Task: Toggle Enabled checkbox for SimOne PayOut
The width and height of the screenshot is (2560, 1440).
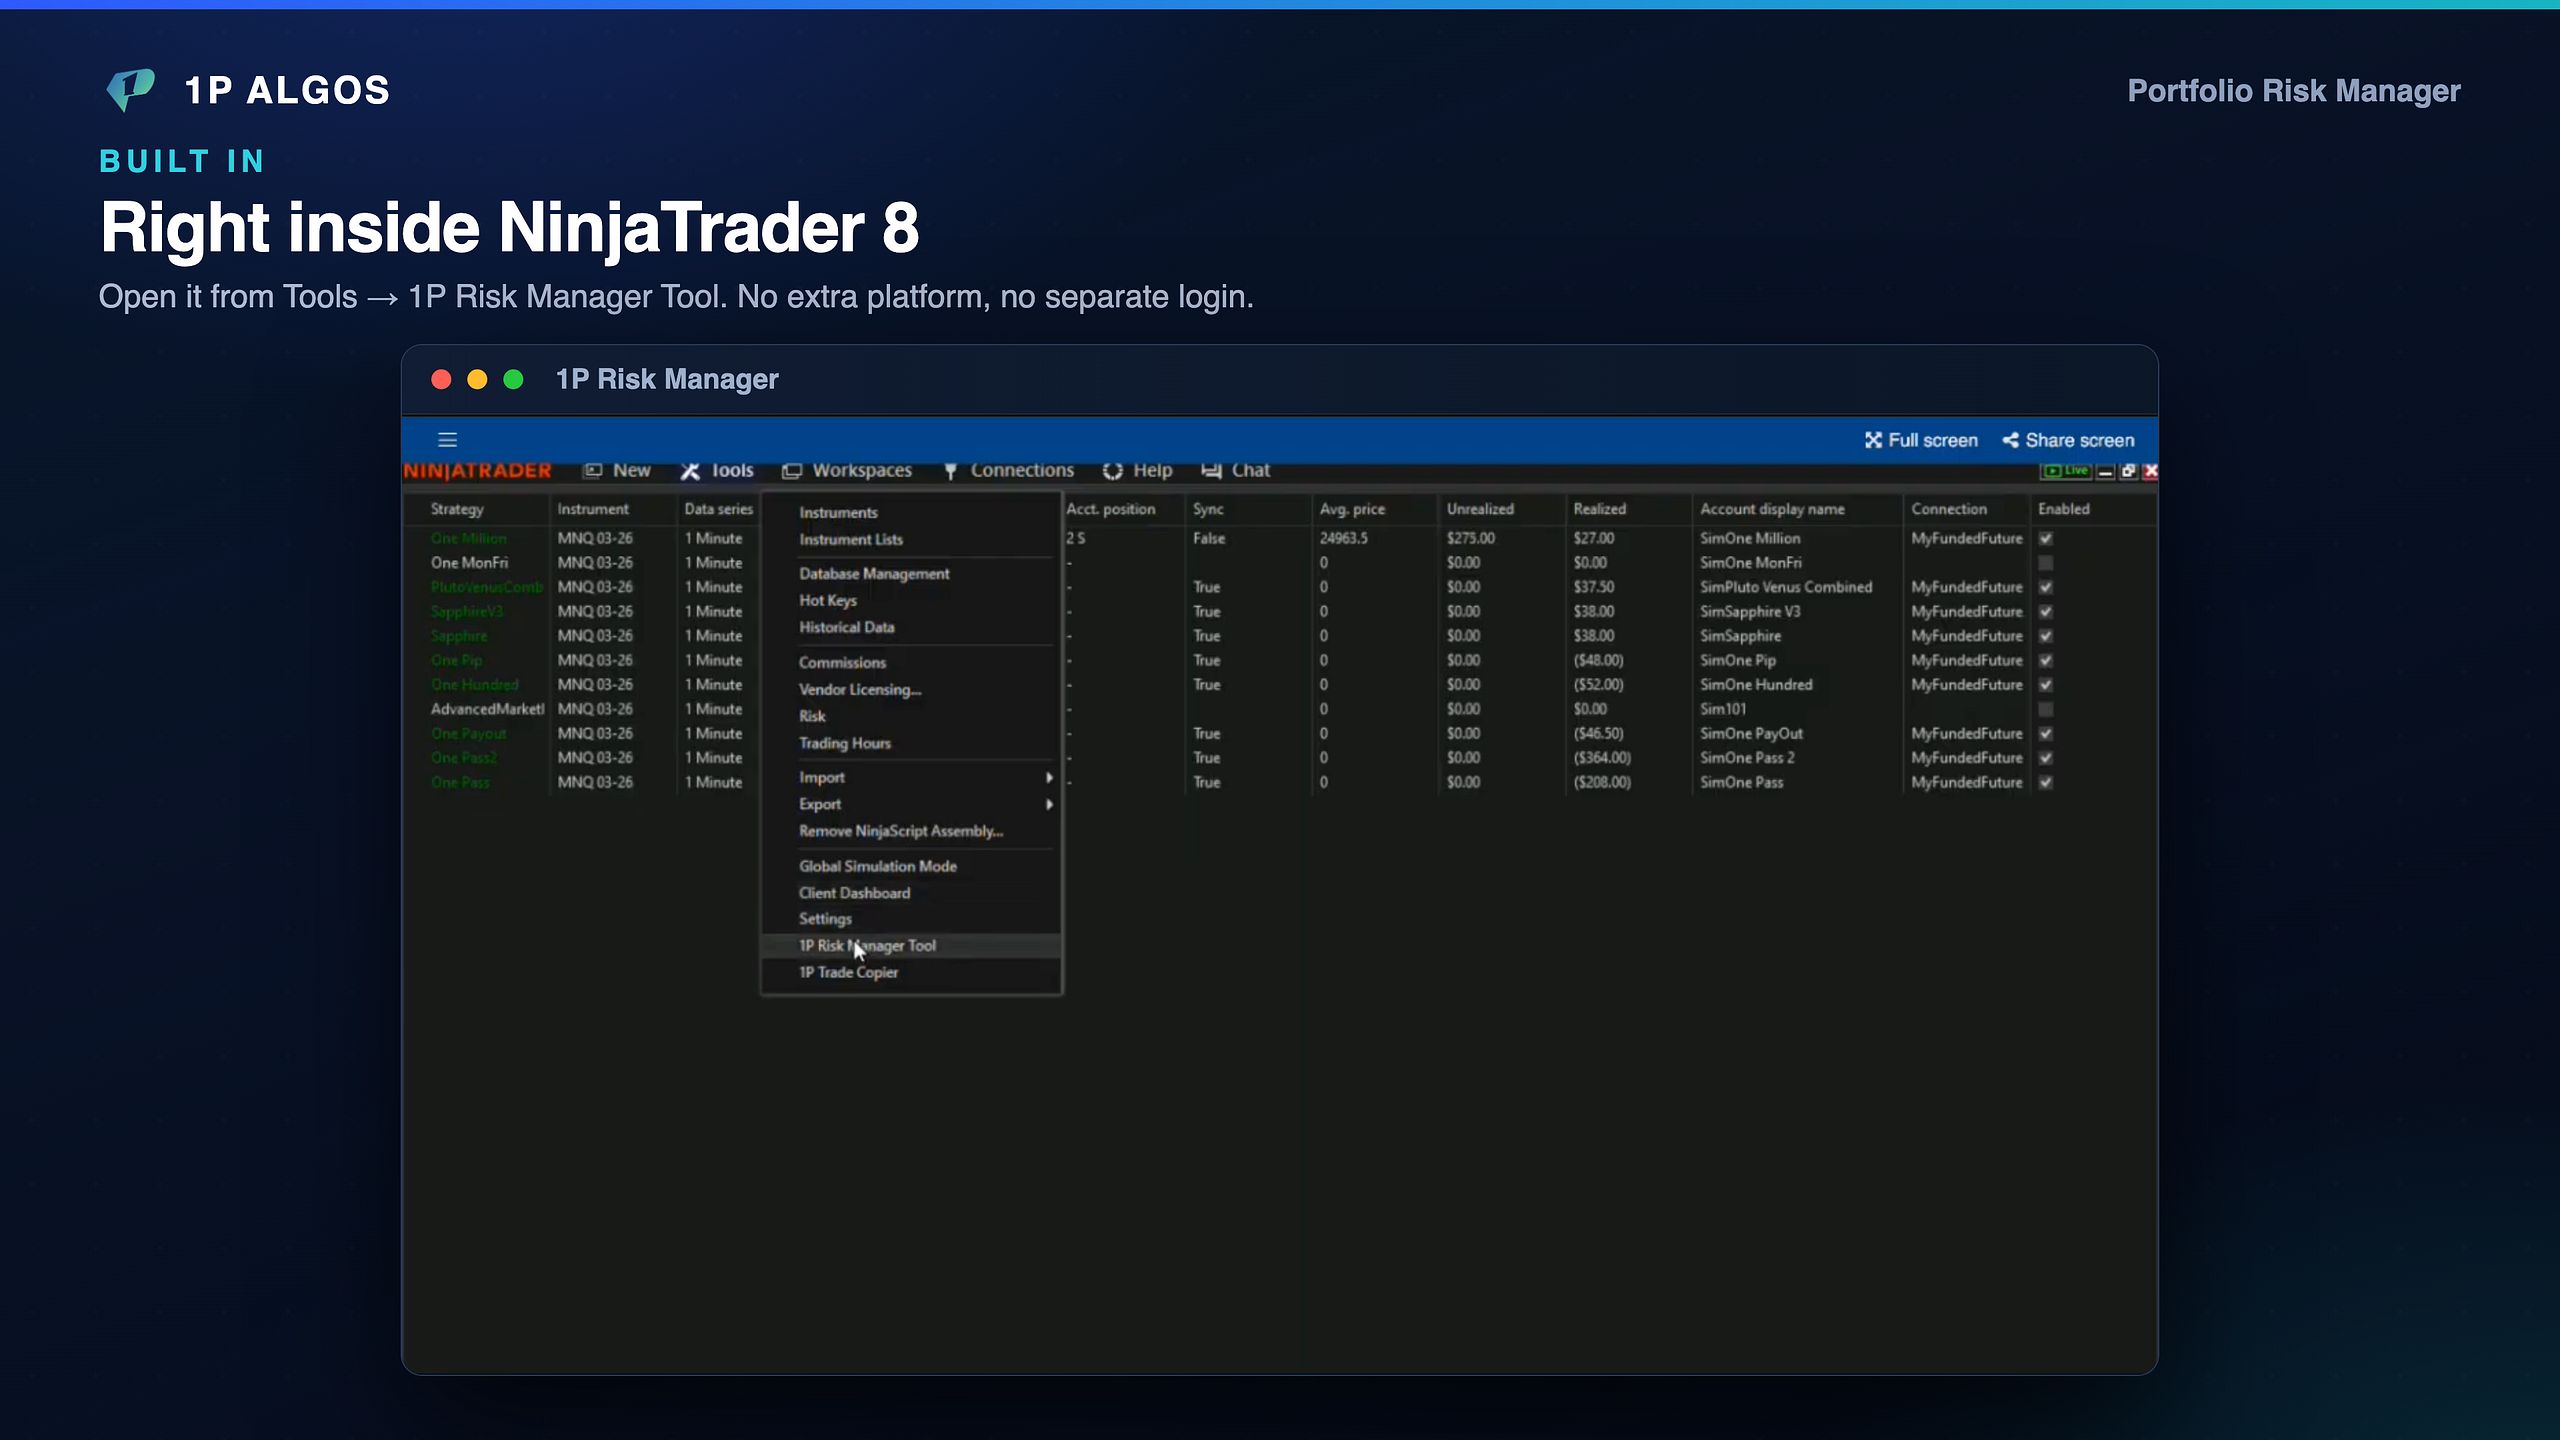Action: (x=2046, y=733)
